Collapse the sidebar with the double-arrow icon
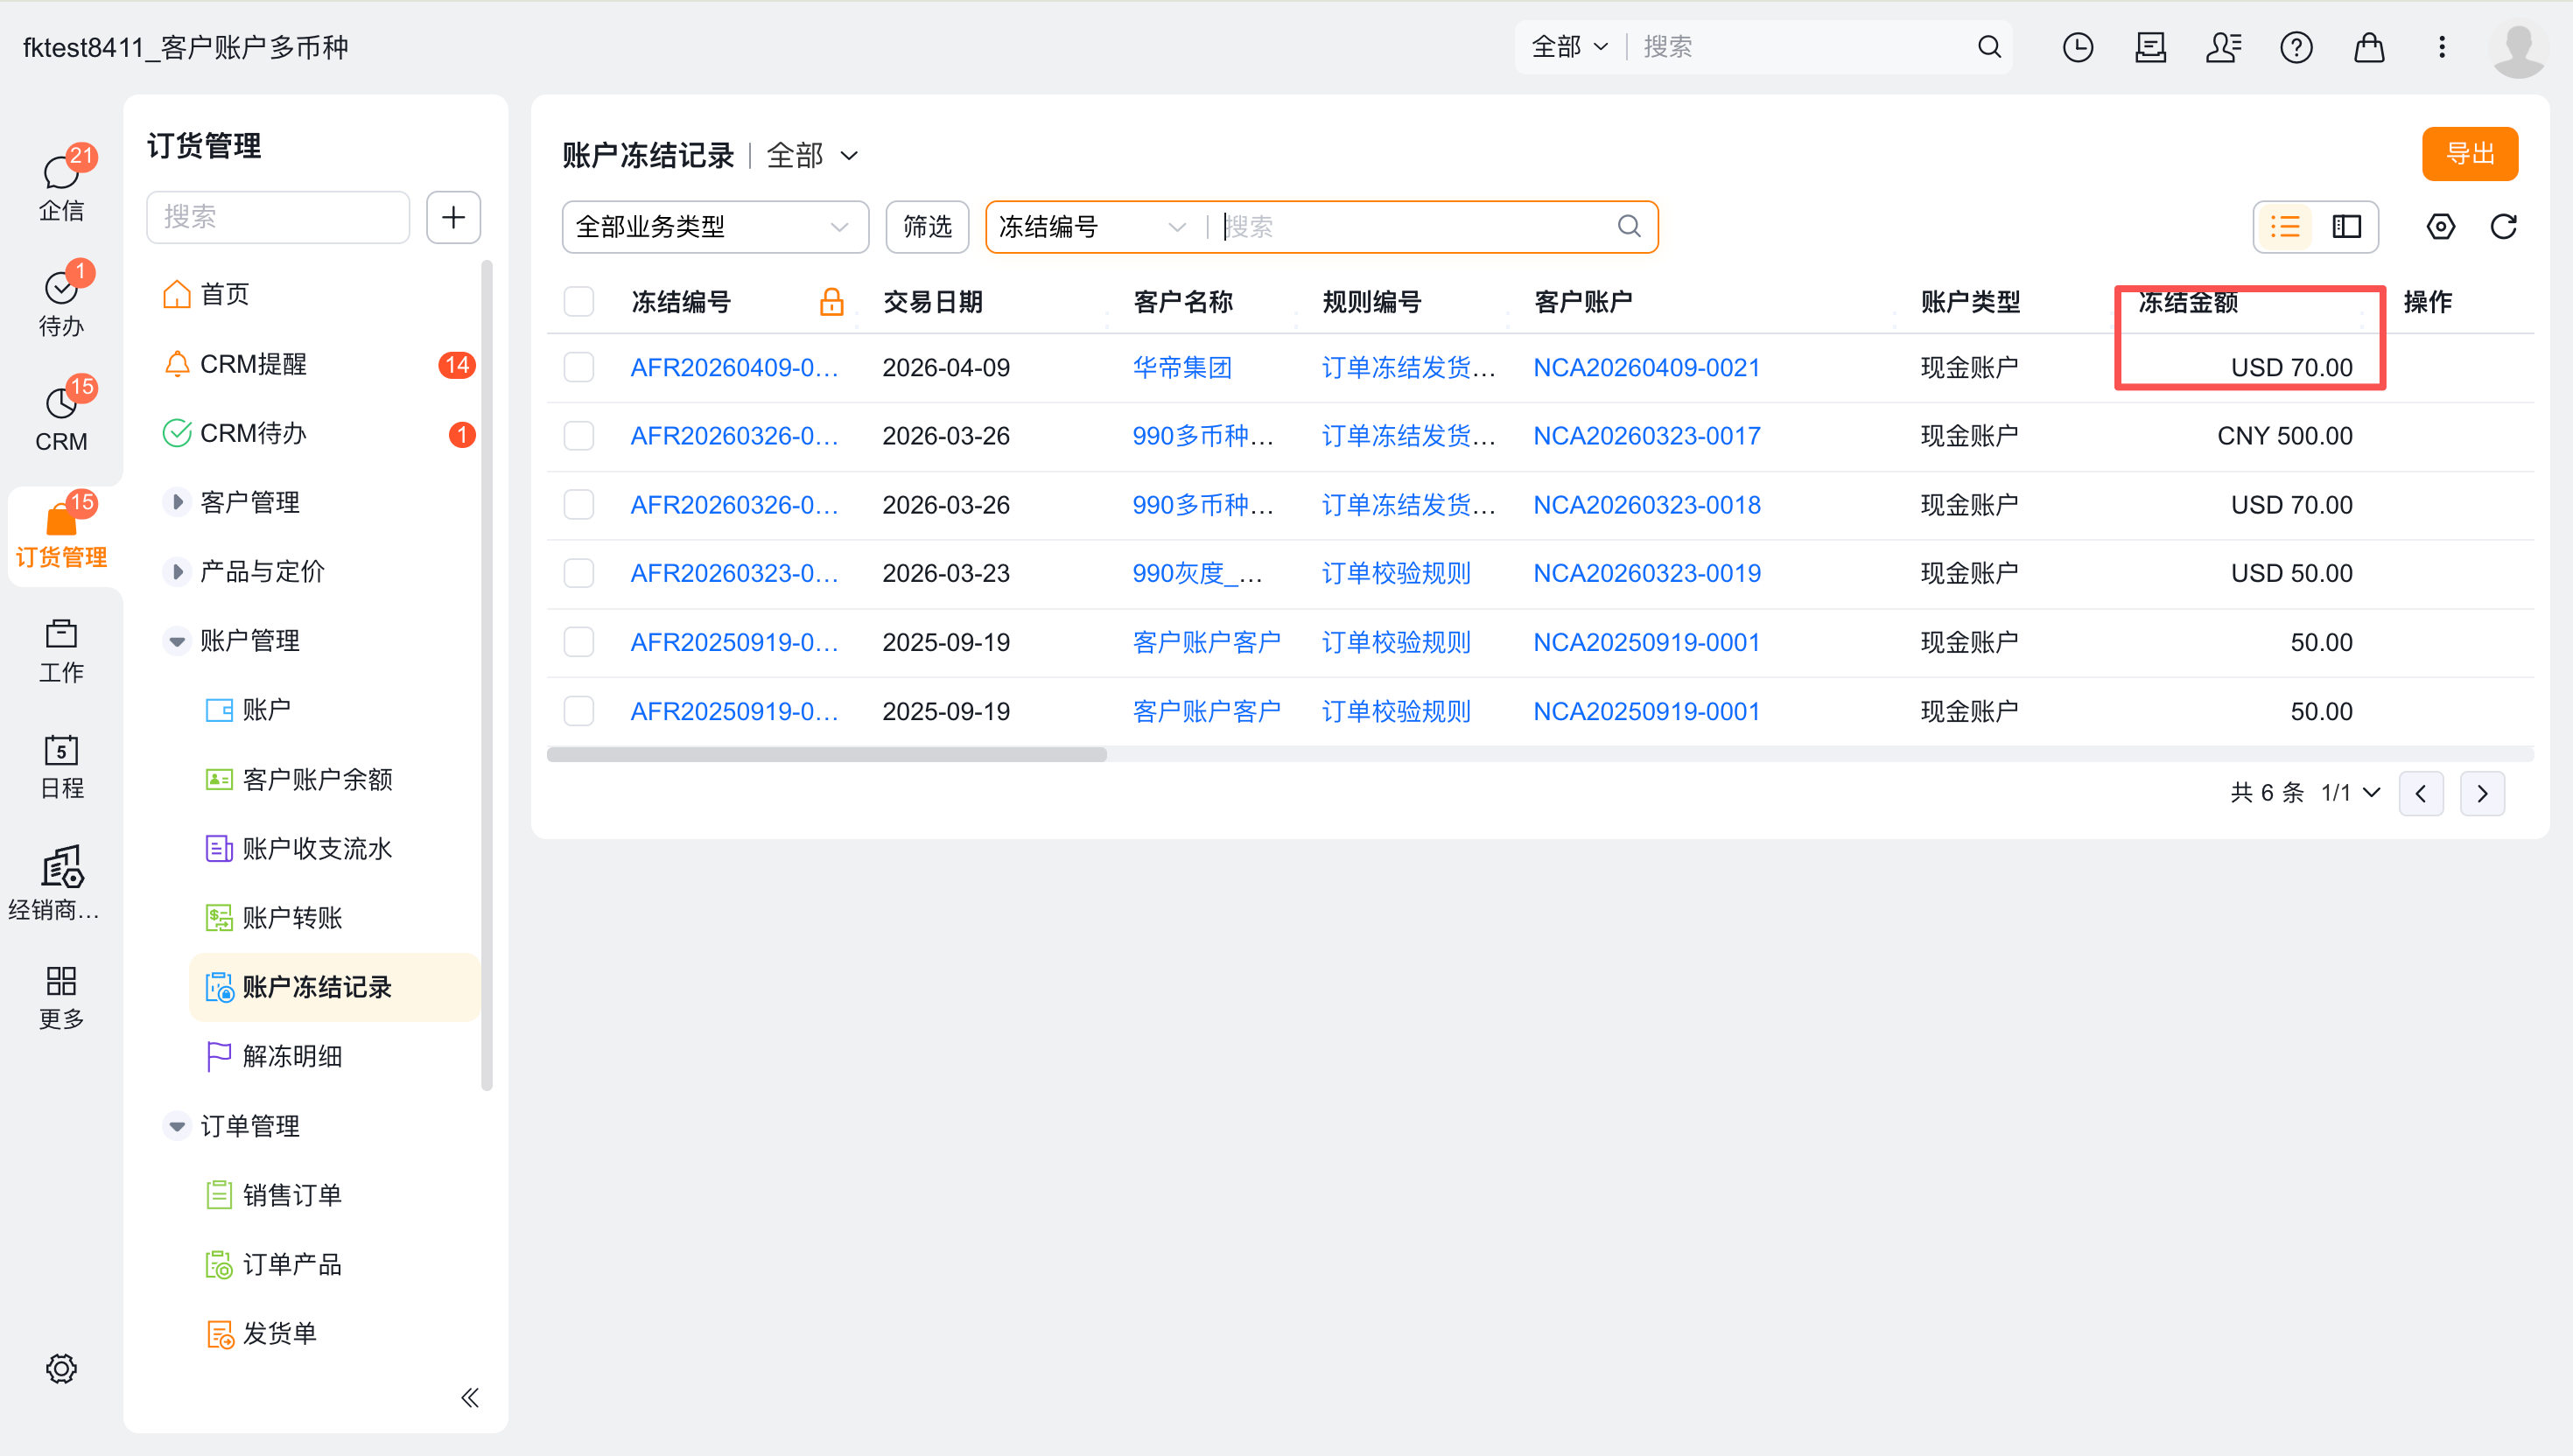The image size is (2573, 1456). pos(469,1397)
